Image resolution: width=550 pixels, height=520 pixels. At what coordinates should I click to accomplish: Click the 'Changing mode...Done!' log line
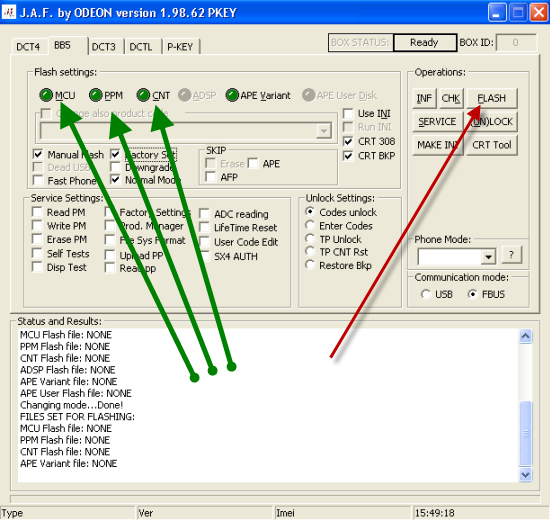pos(72,405)
